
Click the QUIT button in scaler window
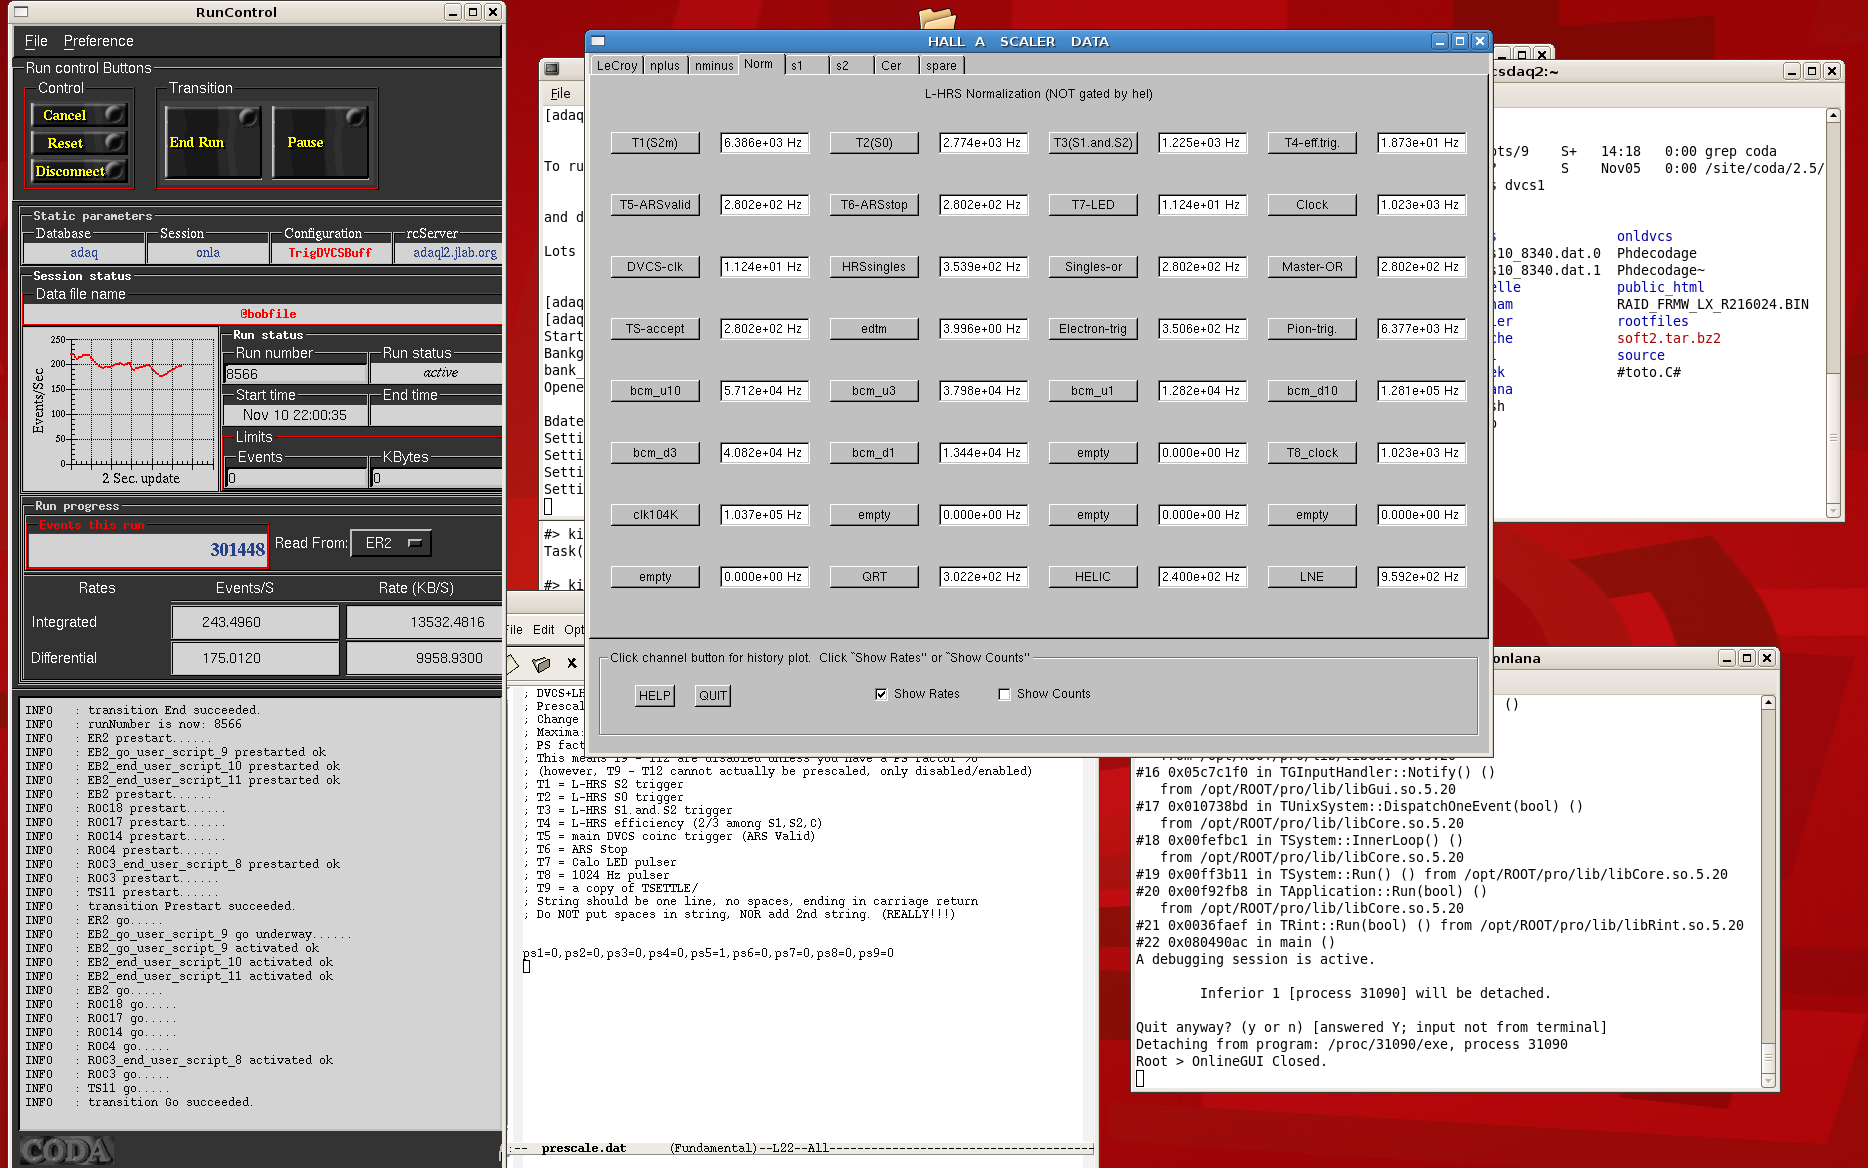713,696
